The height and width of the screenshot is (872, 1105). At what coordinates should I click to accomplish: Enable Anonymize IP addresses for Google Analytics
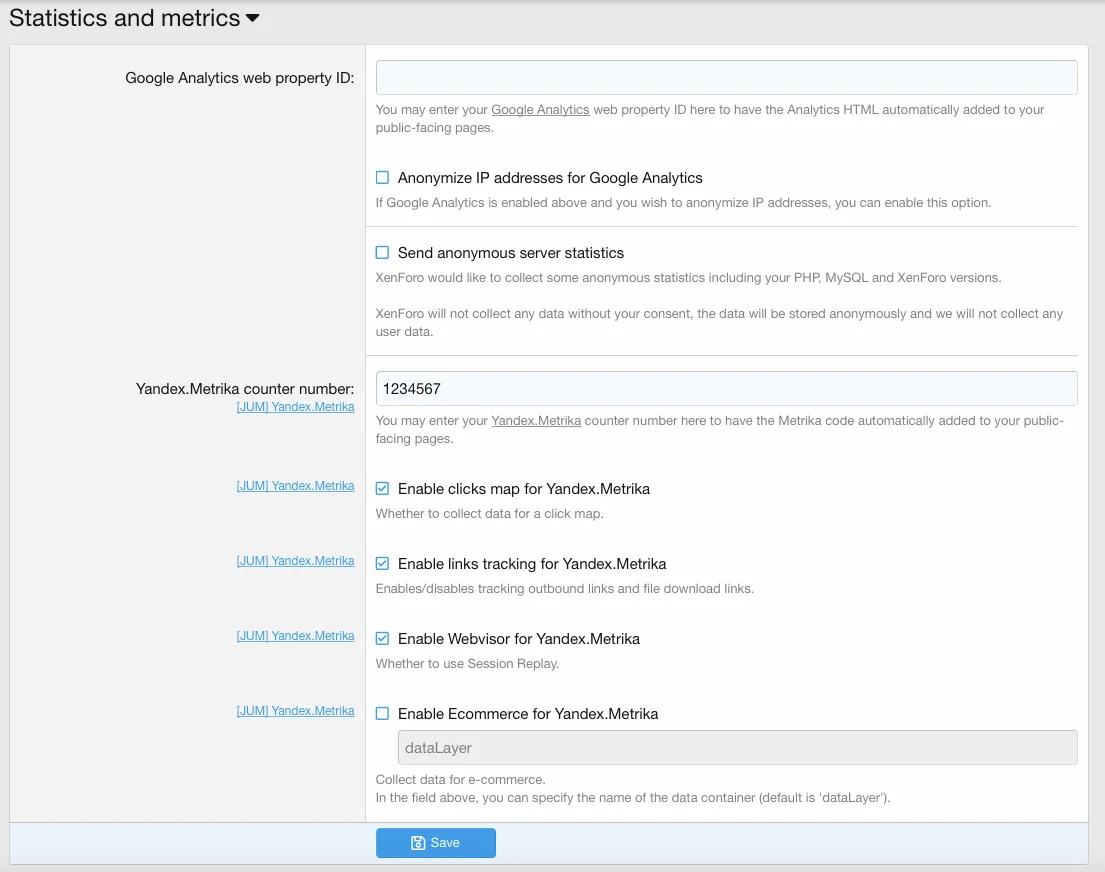click(x=382, y=178)
